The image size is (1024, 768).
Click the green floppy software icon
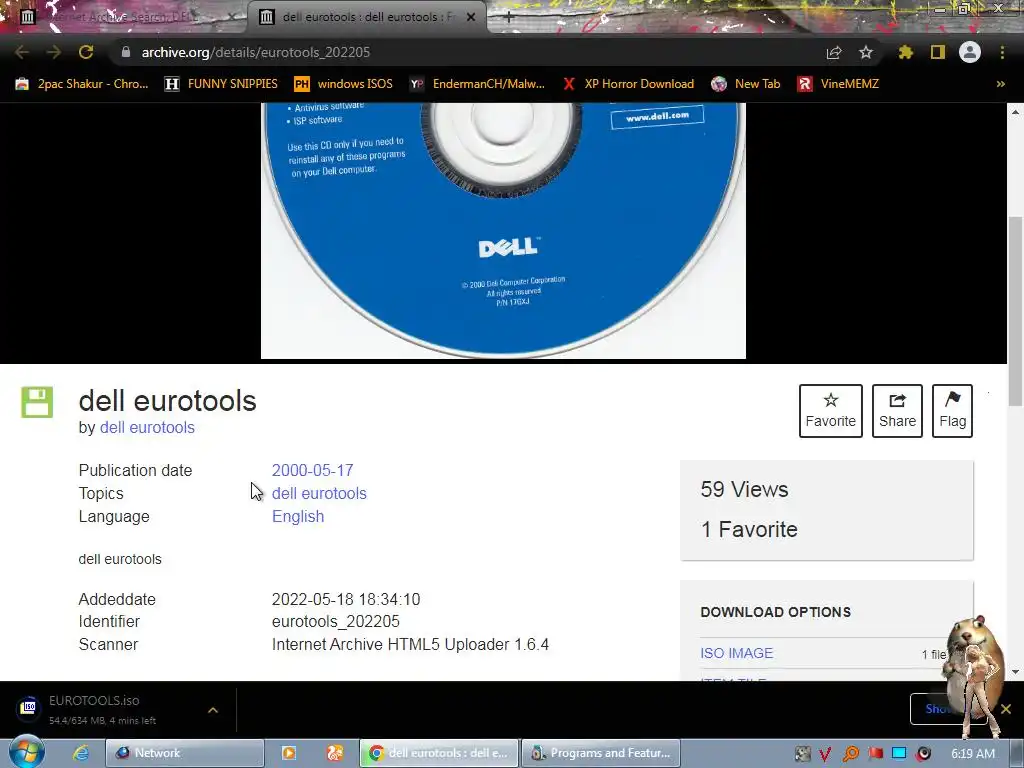(x=37, y=402)
